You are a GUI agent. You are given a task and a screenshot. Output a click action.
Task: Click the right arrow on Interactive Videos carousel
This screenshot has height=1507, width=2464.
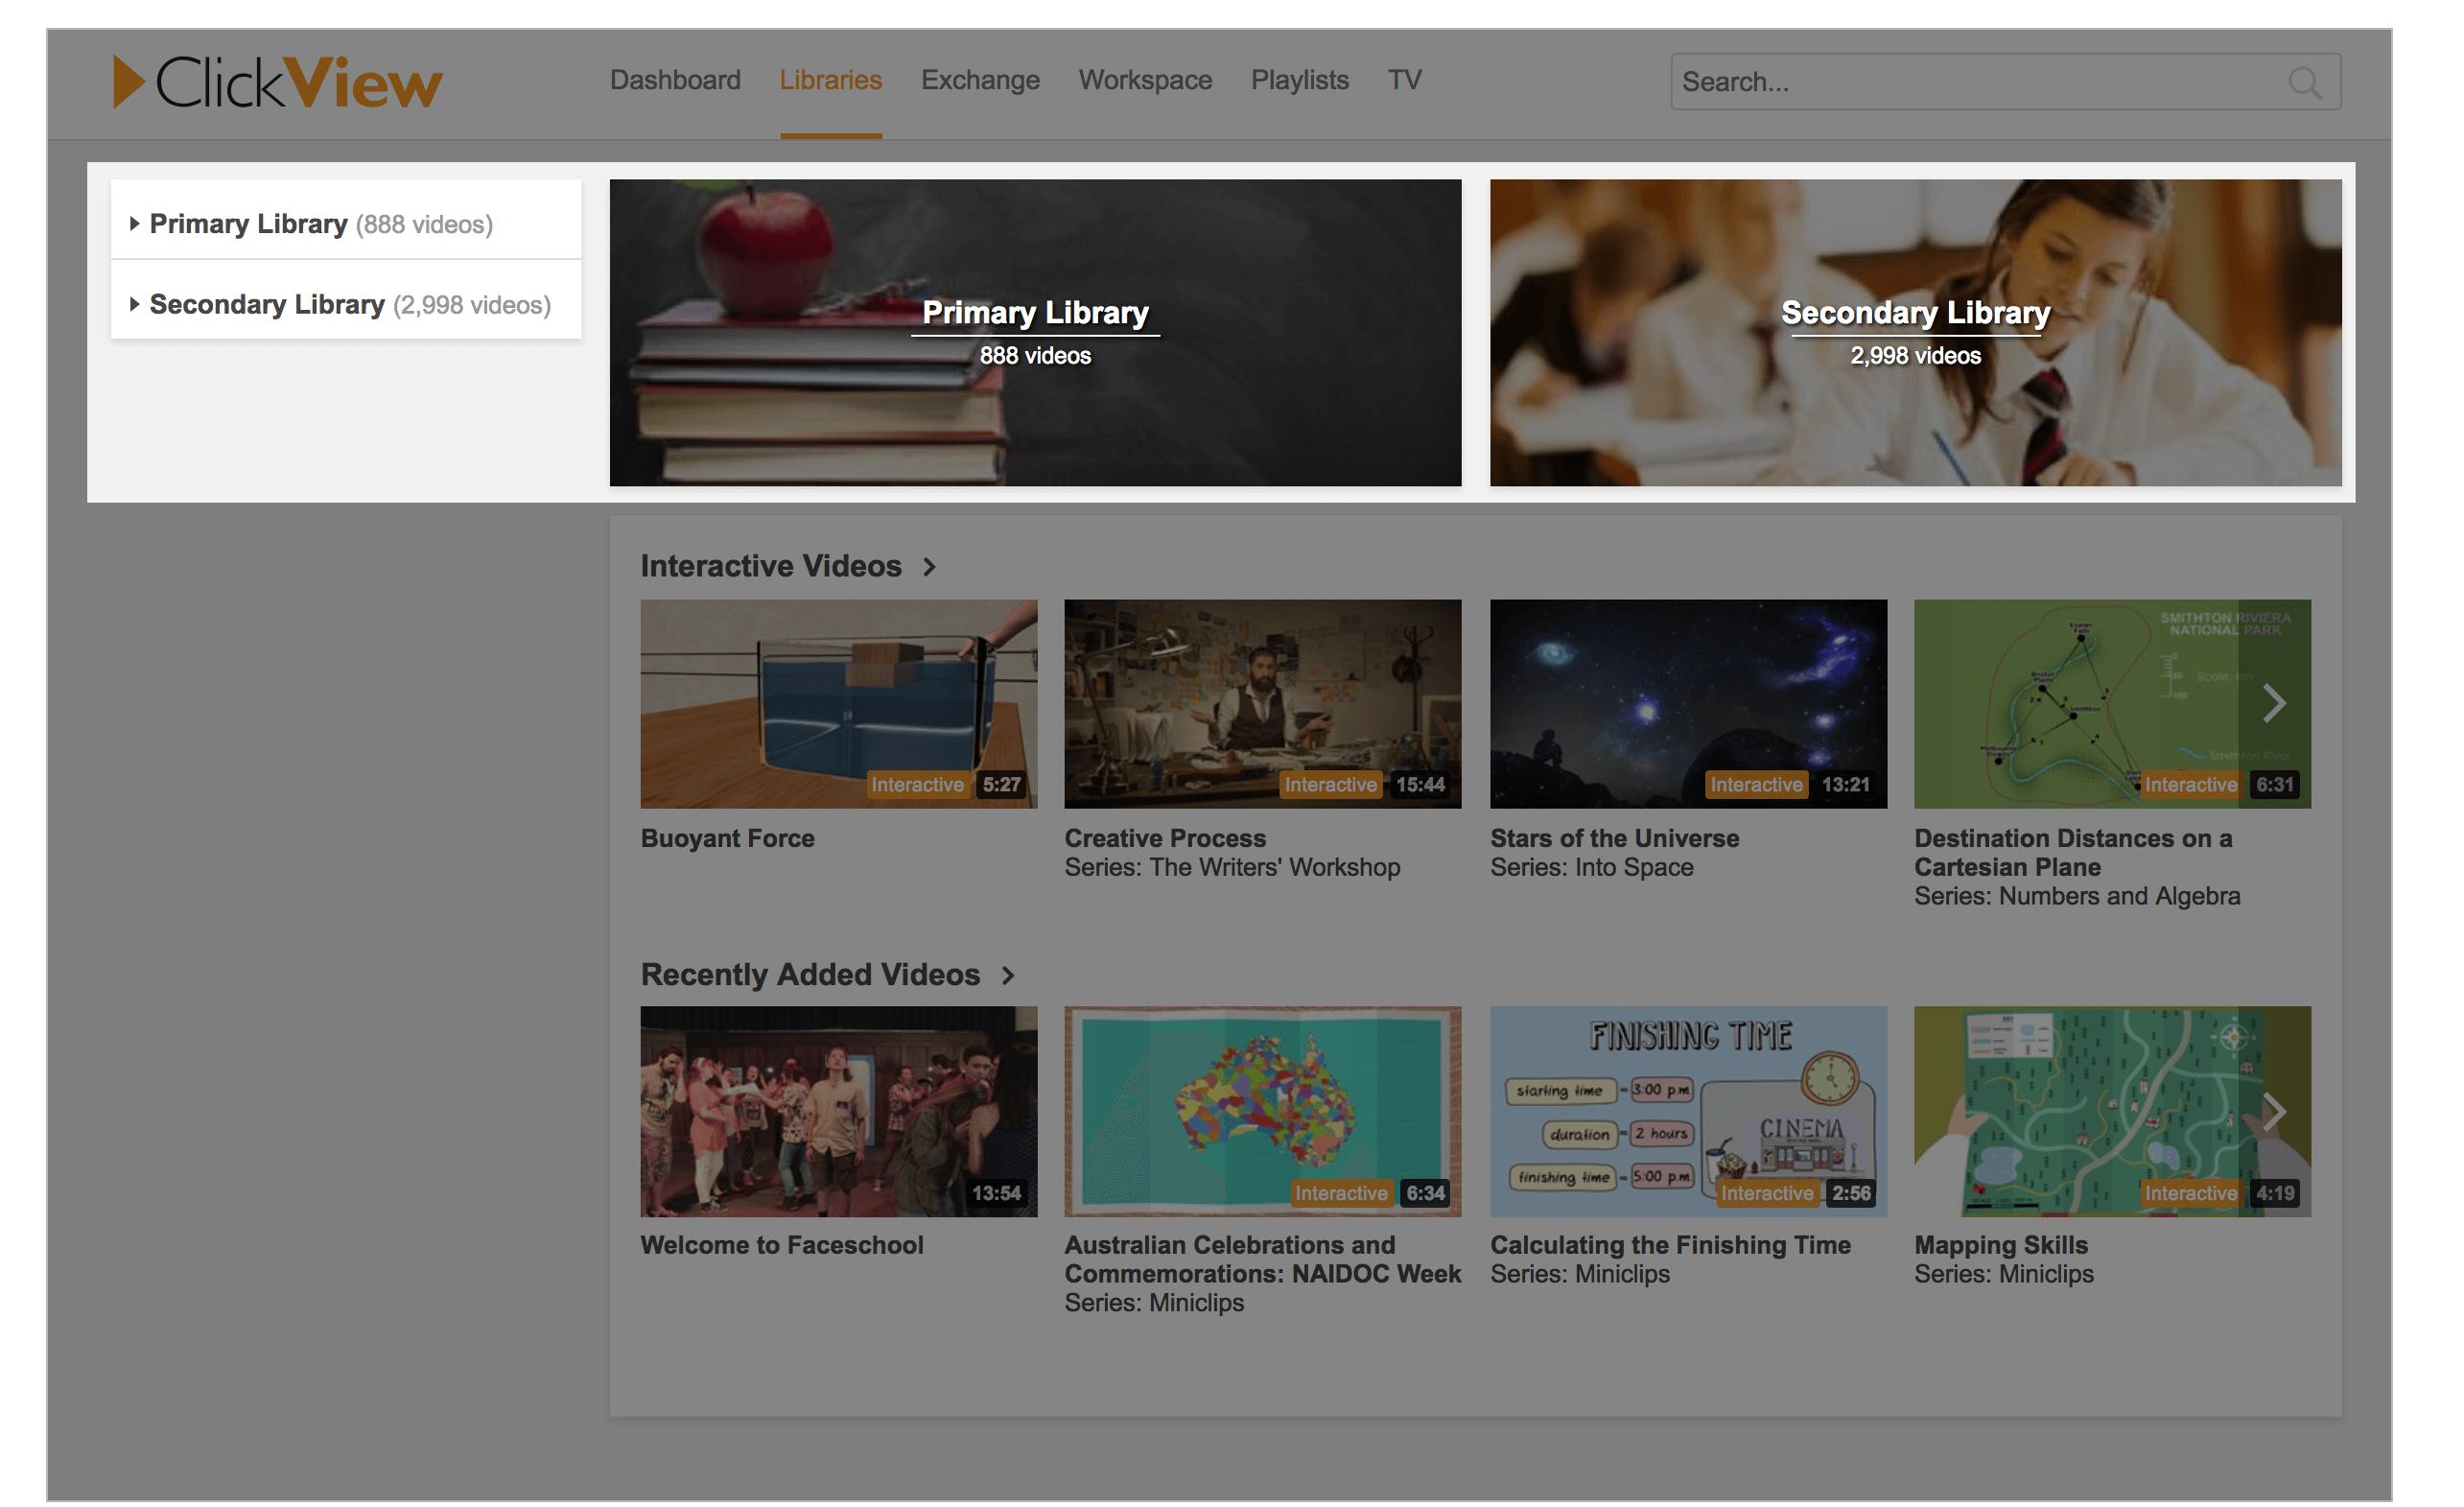click(2275, 703)
